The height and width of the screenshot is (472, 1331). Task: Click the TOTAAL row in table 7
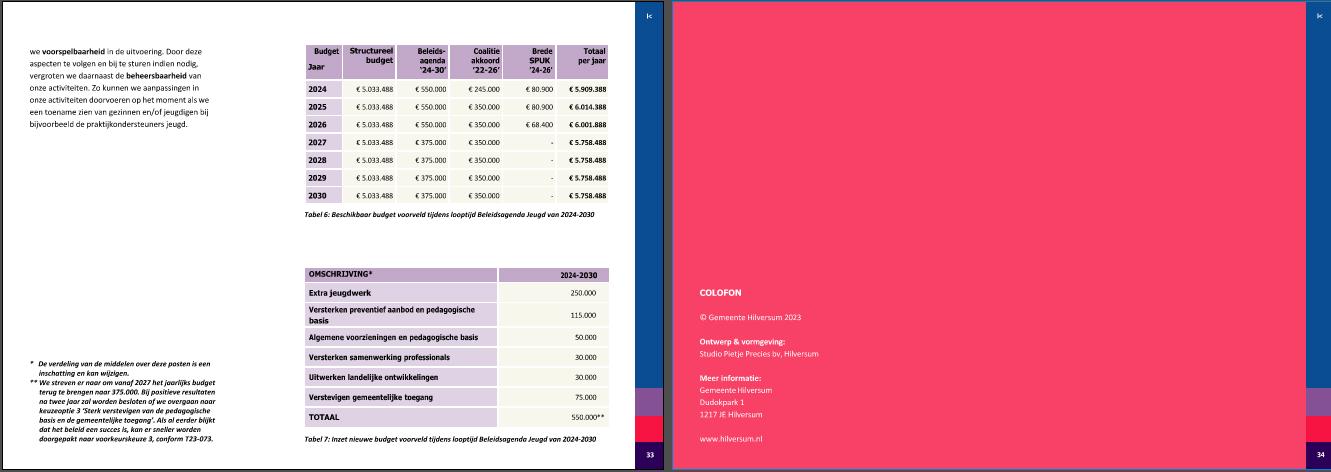pos(401,414)
